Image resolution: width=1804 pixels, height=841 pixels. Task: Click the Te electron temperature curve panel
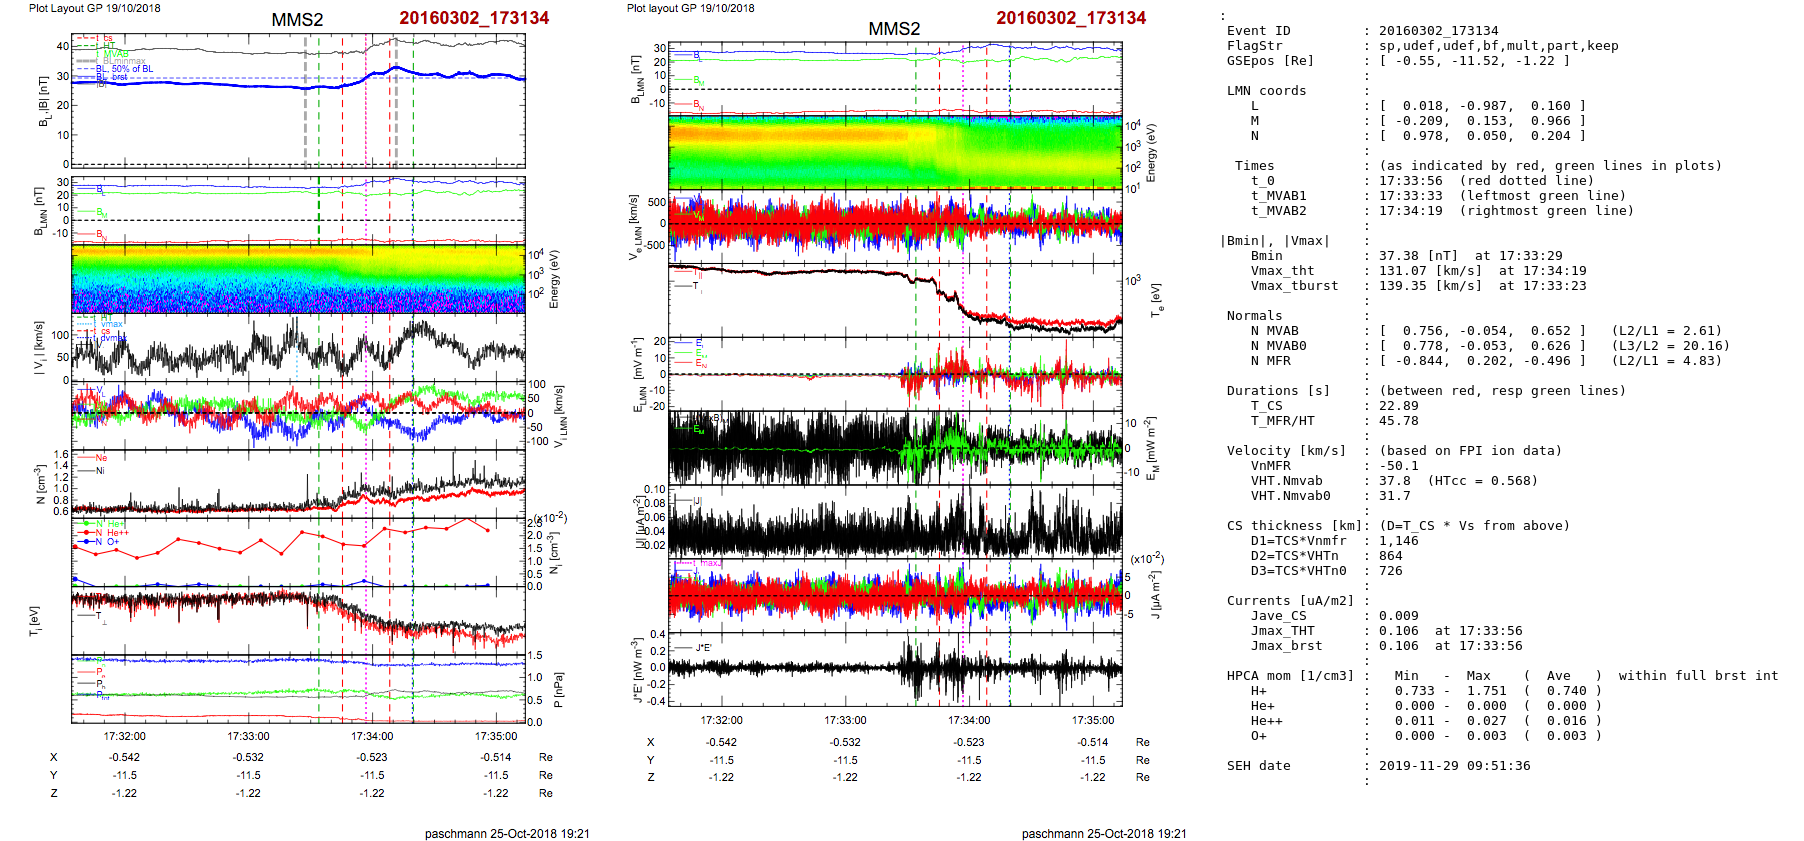click(895, 300)
